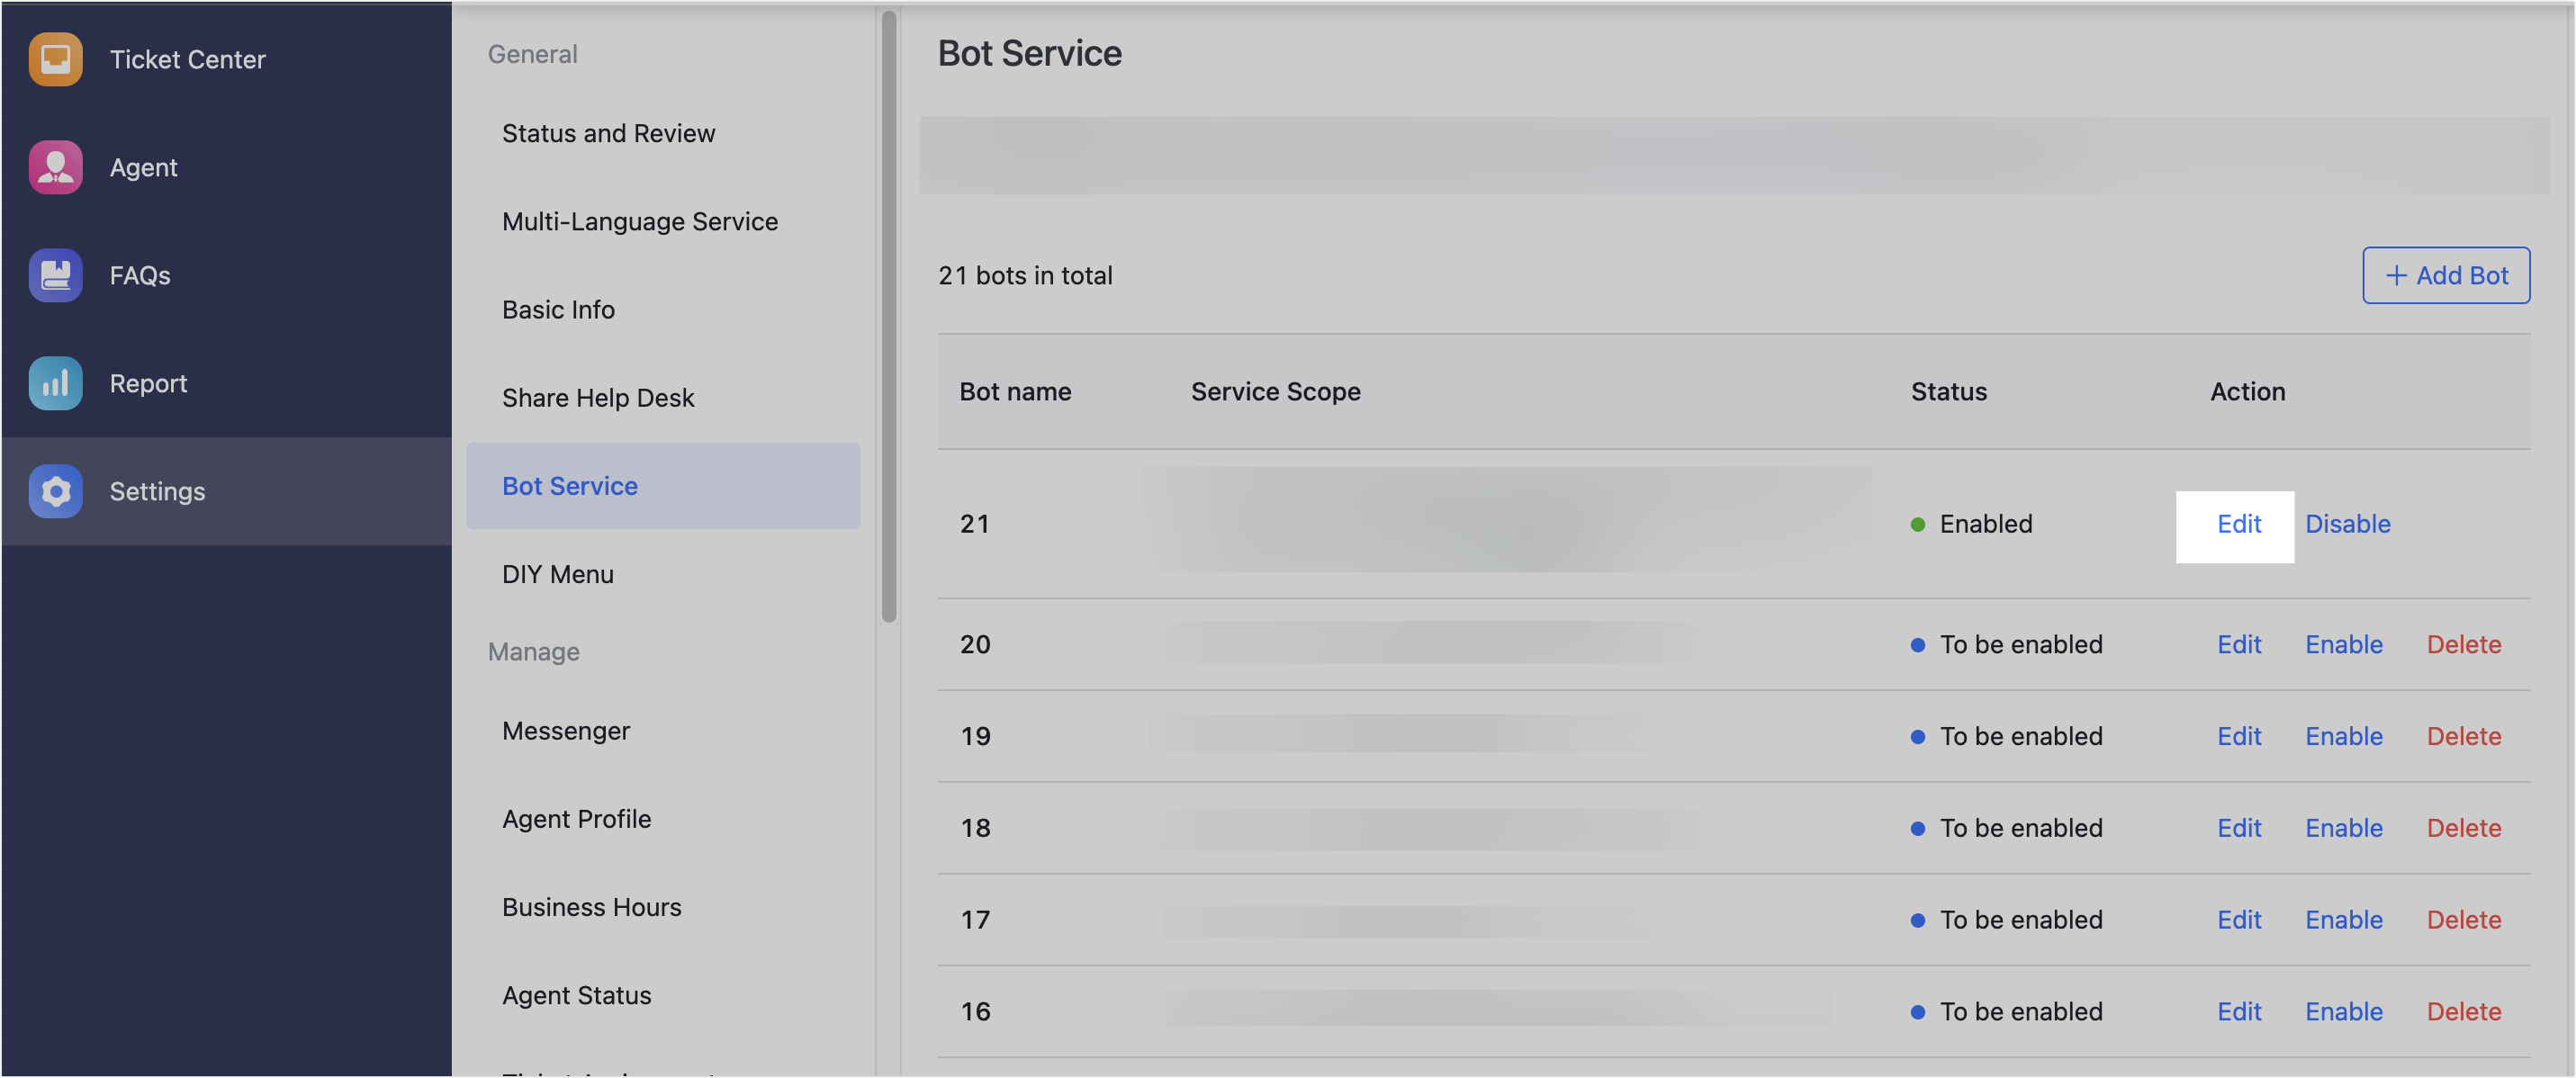Select Basic Info in the settings menu

558,309
